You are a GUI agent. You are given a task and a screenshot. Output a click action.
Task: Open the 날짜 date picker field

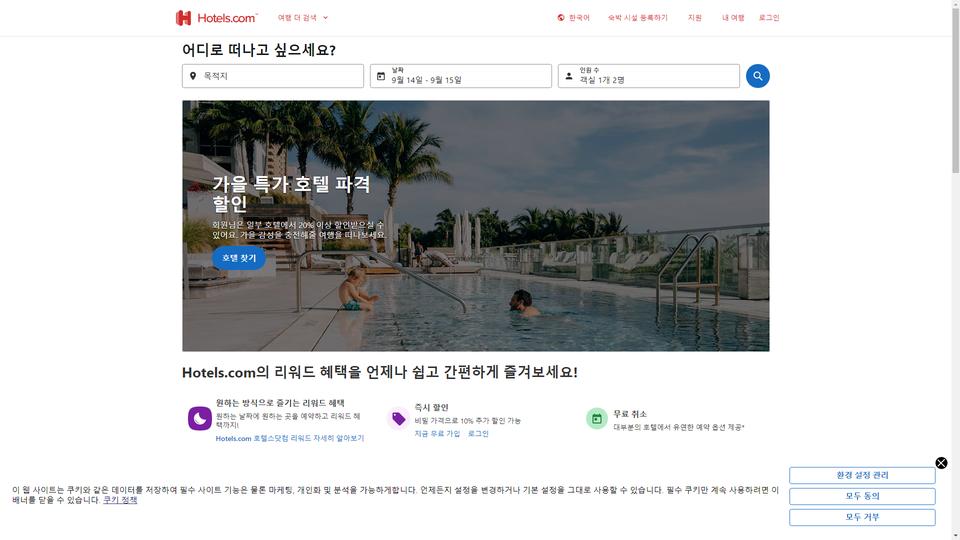pyautogui.click(x=460, y=76)
